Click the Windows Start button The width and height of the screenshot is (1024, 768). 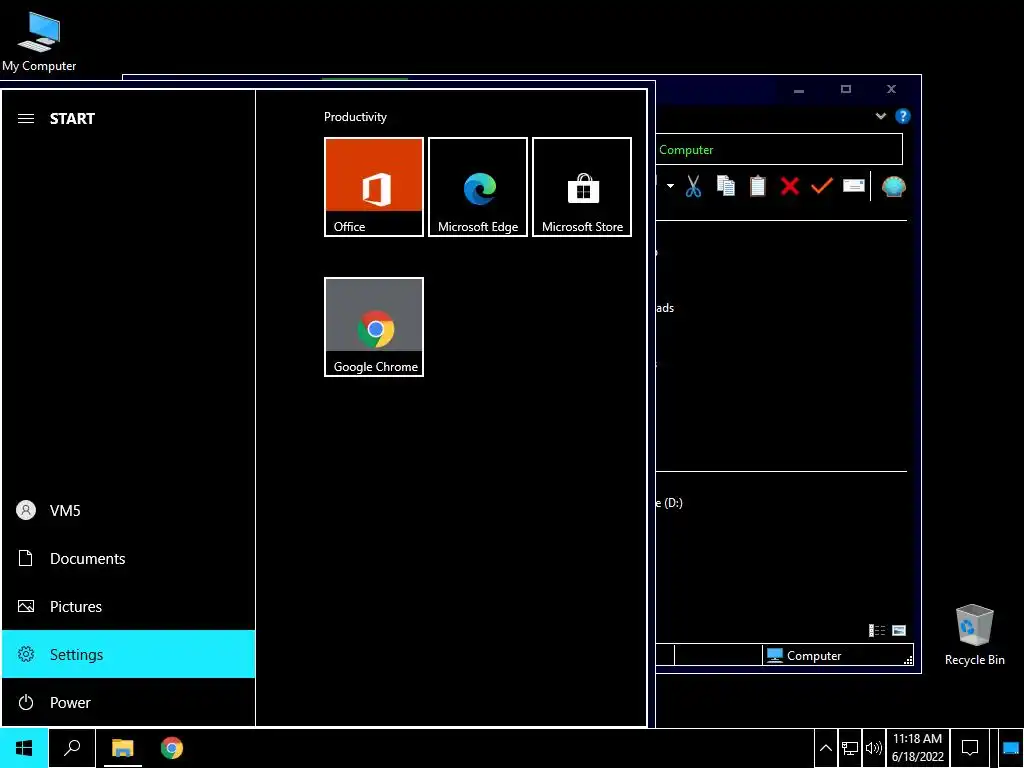pyautogui.click(x=24, y=748)
